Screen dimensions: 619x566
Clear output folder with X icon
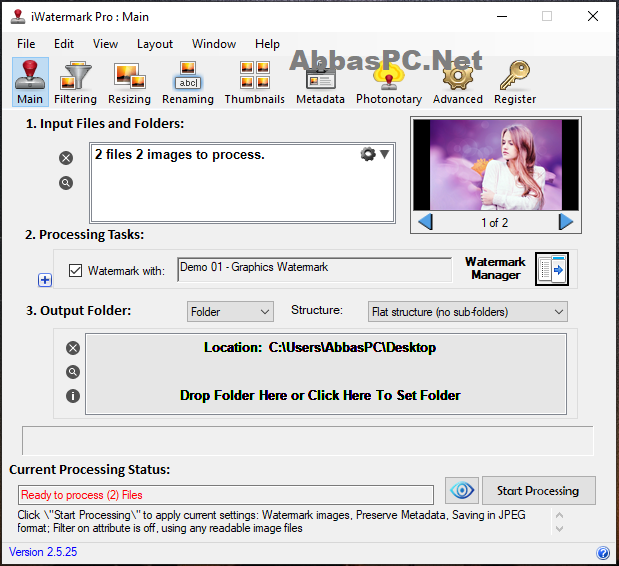point(73,348)
